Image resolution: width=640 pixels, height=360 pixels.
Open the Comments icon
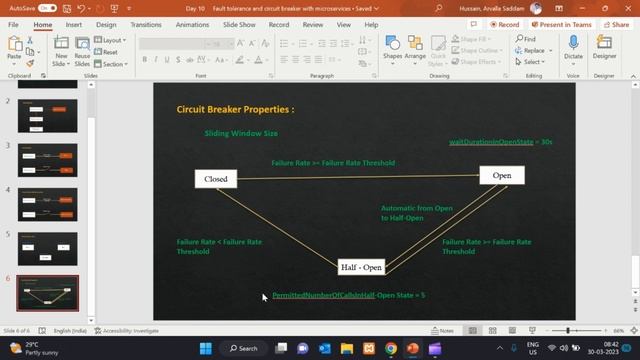pyautogui.click(x=474, y=24)
